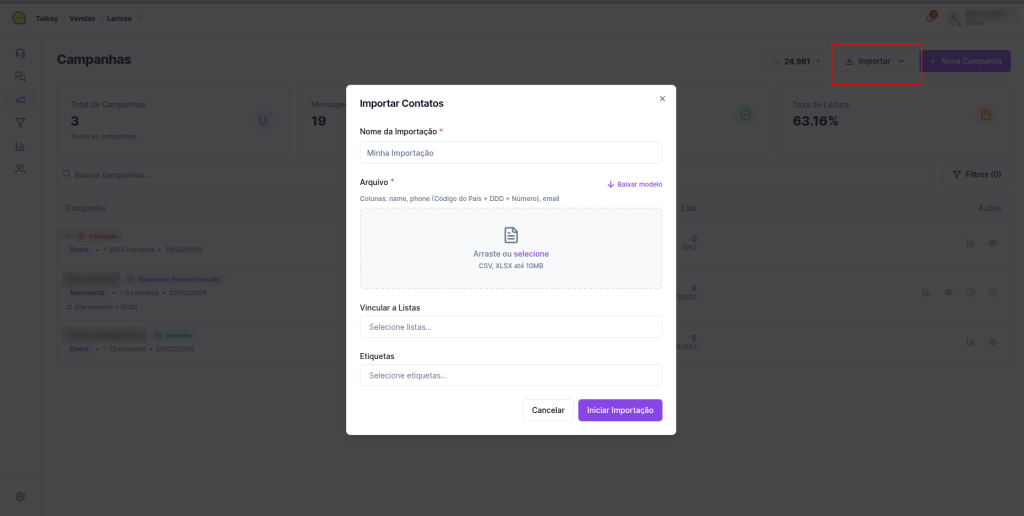1024x516 pixels.
Task: Click the pause icon on second campaign
Action: point(970,292)
